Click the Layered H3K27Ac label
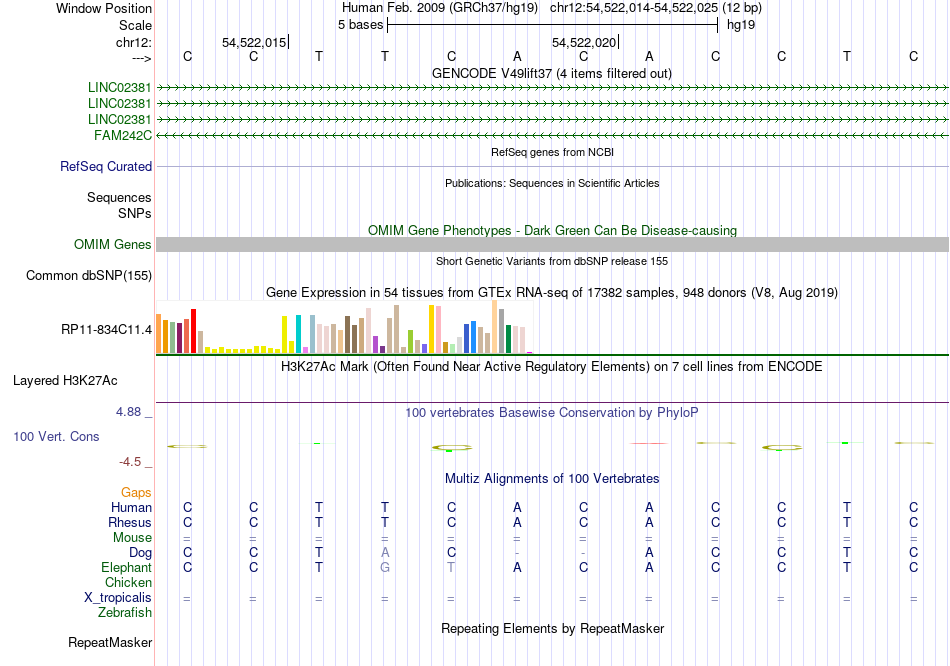This screenshot has width=950, height=666. click(65, 381)
